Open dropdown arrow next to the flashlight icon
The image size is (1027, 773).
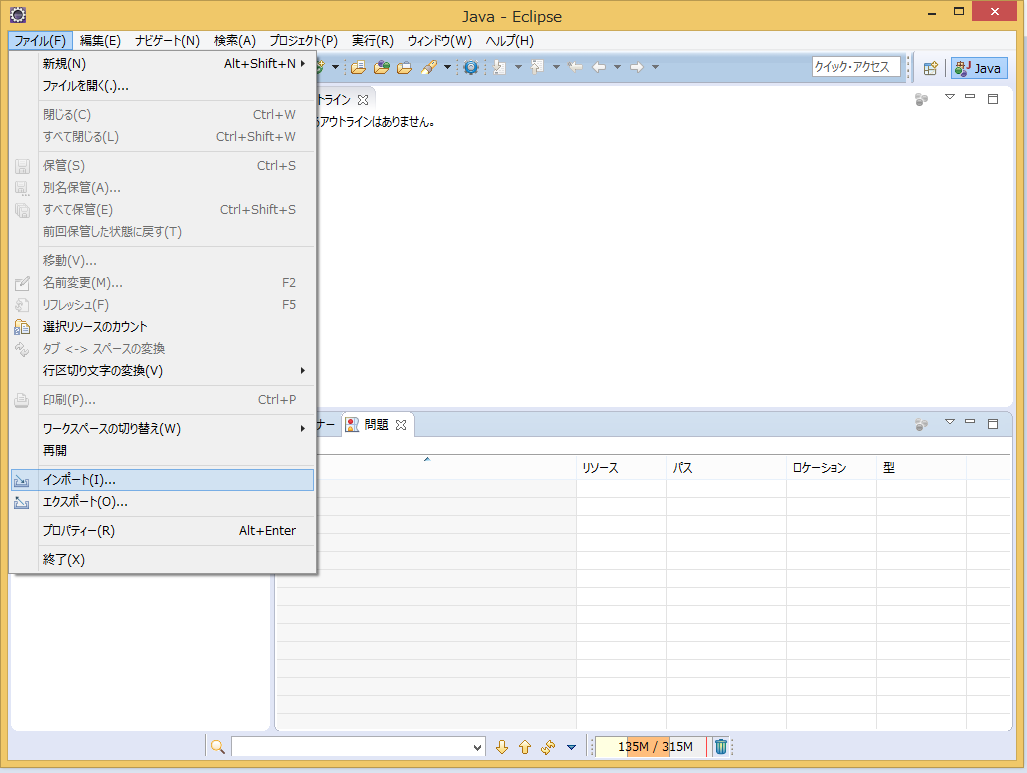point(447,67)
